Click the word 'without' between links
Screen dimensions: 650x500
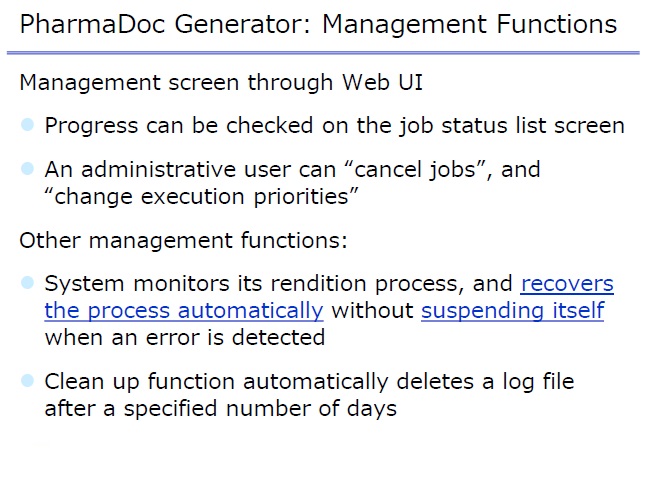click(372, 311)
